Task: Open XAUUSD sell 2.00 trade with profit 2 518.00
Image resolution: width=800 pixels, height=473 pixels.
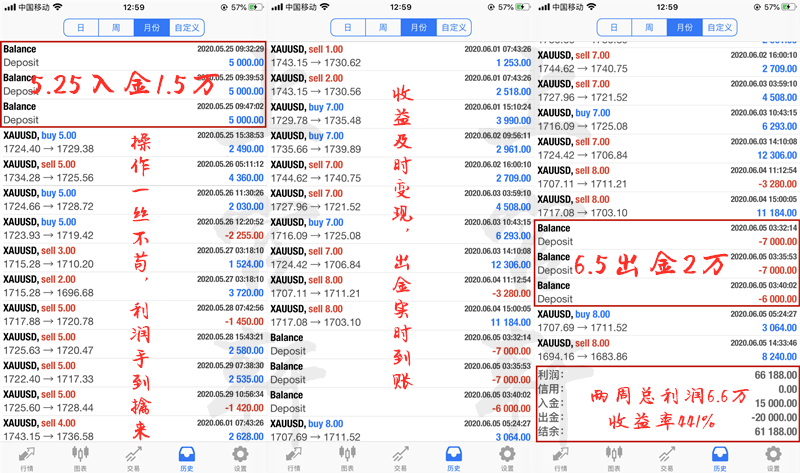Action: point(401,85)
